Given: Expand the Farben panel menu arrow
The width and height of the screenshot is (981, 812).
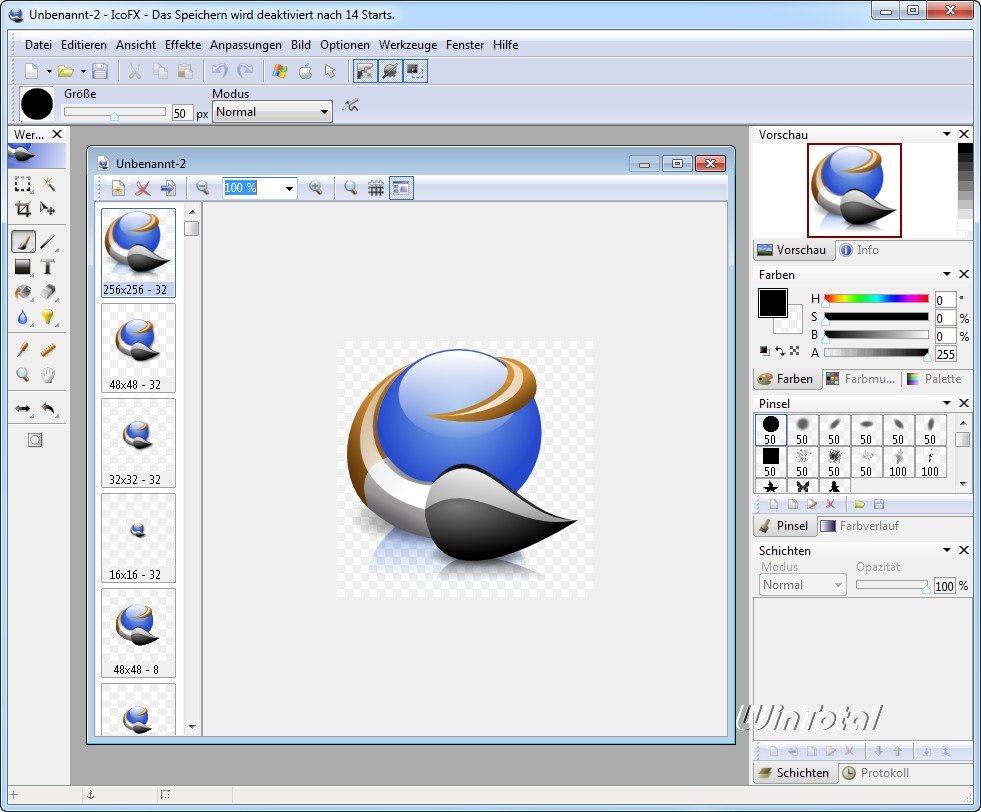Looking at the screenshot, I should [947, 275].
